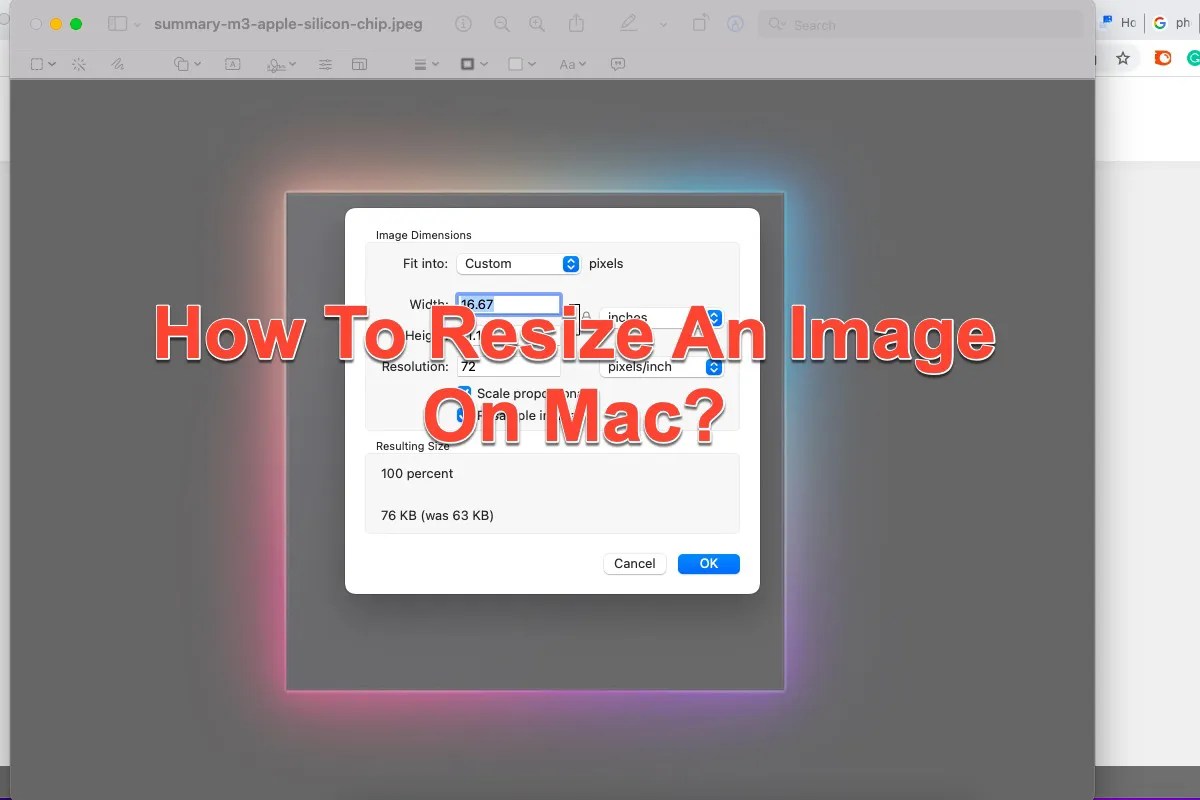The height and width of the screenshot is (800, 1200).
Task: Click the Share icon in the title bar
Action: point(577,23)
